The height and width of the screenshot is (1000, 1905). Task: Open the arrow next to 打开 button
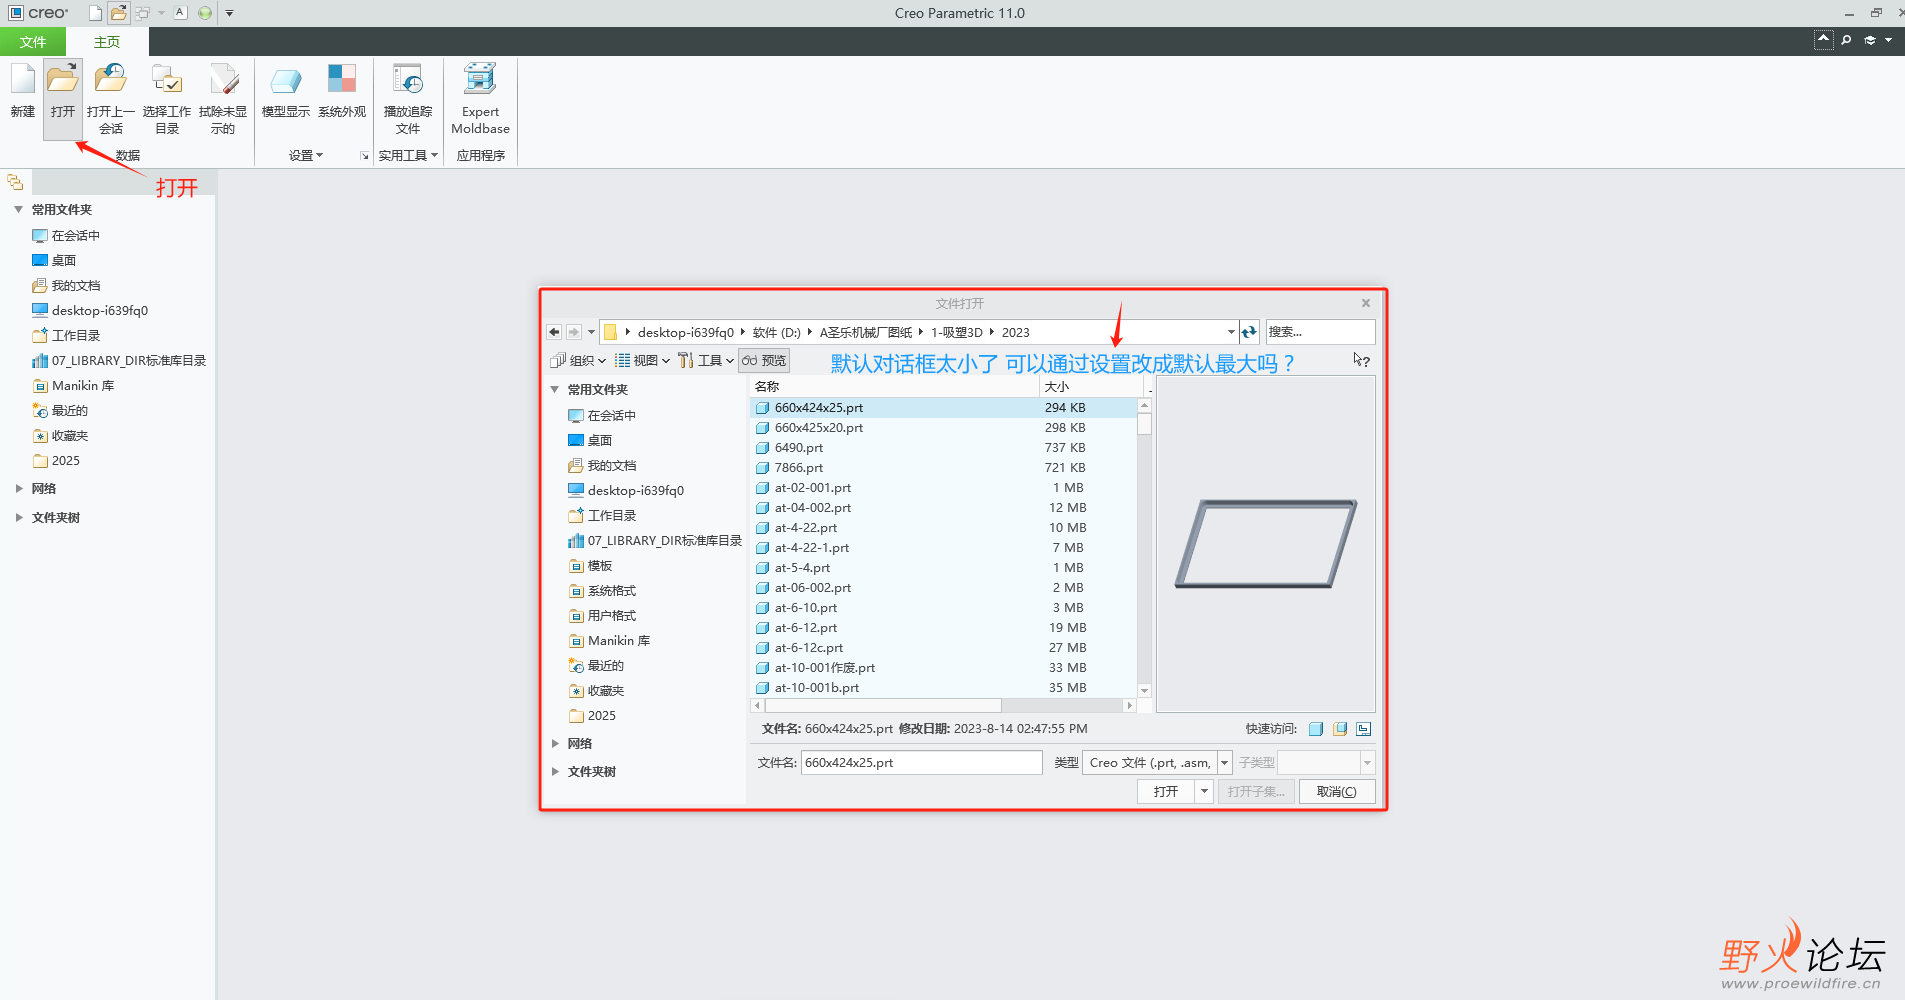(x=1204, y=792)
